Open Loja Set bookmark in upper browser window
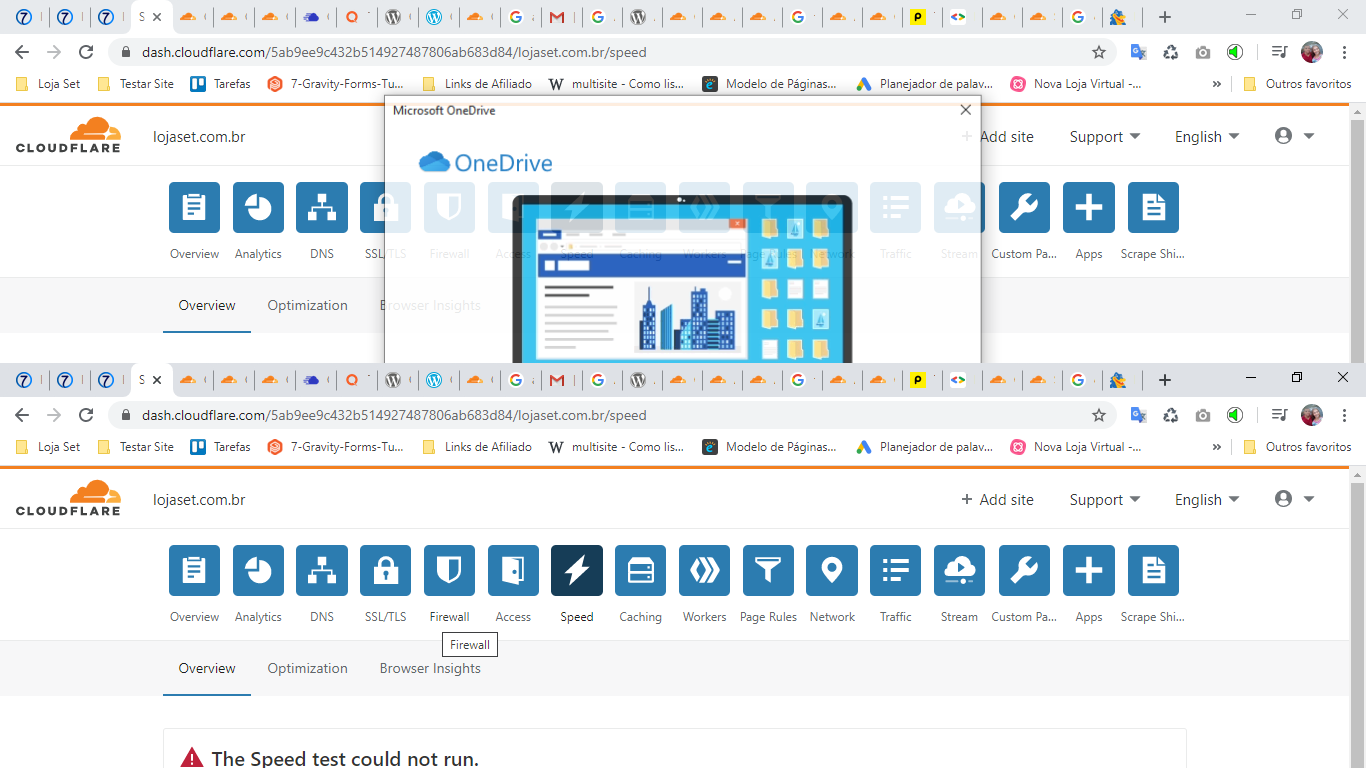The height and width of the screenshot is (768, 1366). pos(49,84)
